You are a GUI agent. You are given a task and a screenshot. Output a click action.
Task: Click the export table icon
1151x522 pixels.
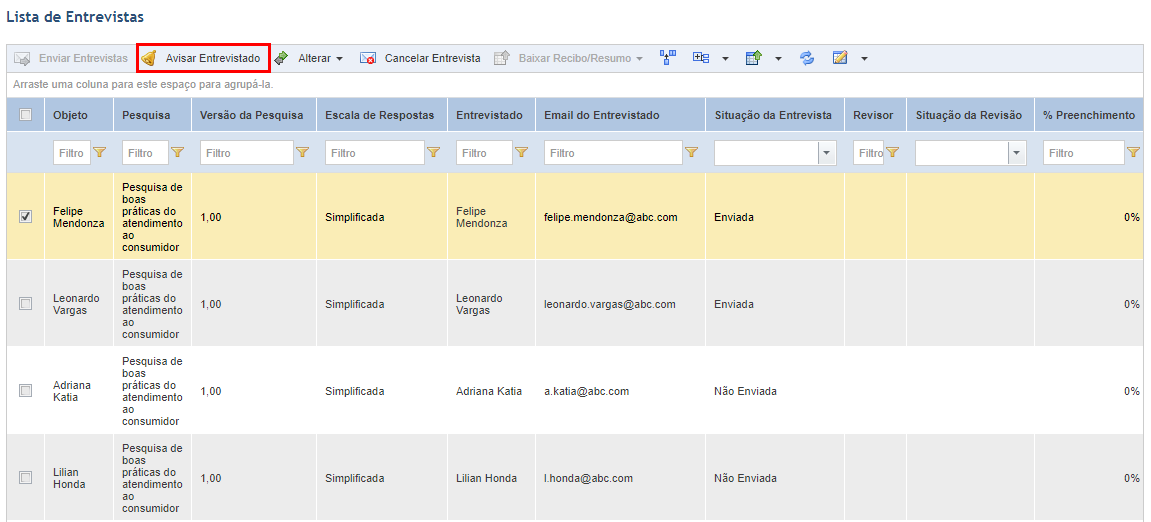coord(754,58)
